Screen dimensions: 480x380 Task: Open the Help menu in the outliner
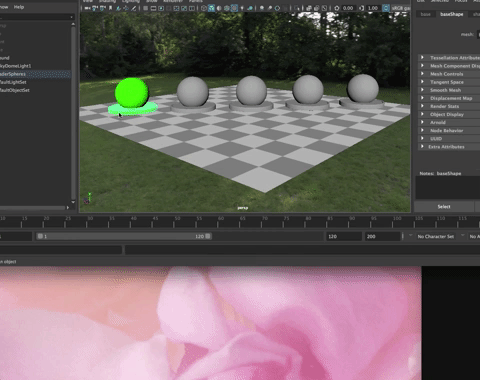pos(19,7)
